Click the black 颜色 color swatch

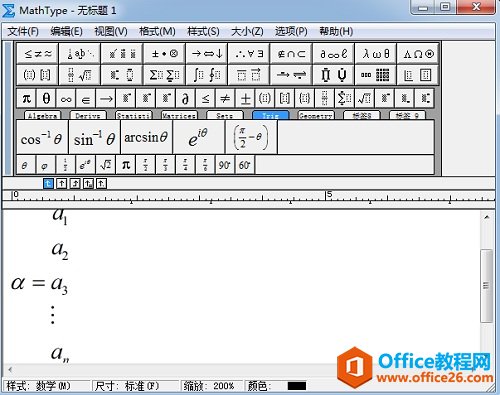click(x=297, y=386)
